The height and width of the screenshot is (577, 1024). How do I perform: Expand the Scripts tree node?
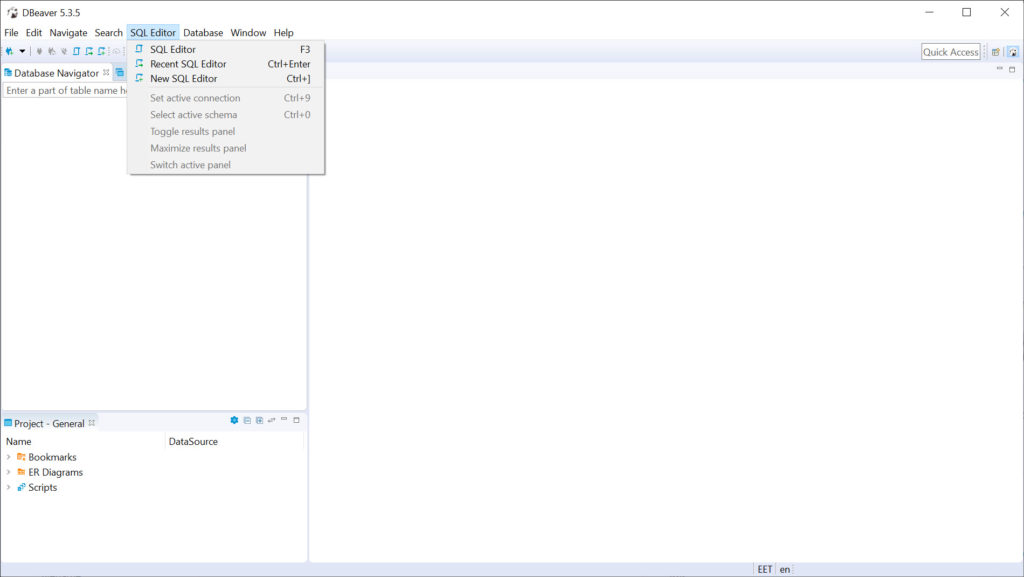coord(9,488)
